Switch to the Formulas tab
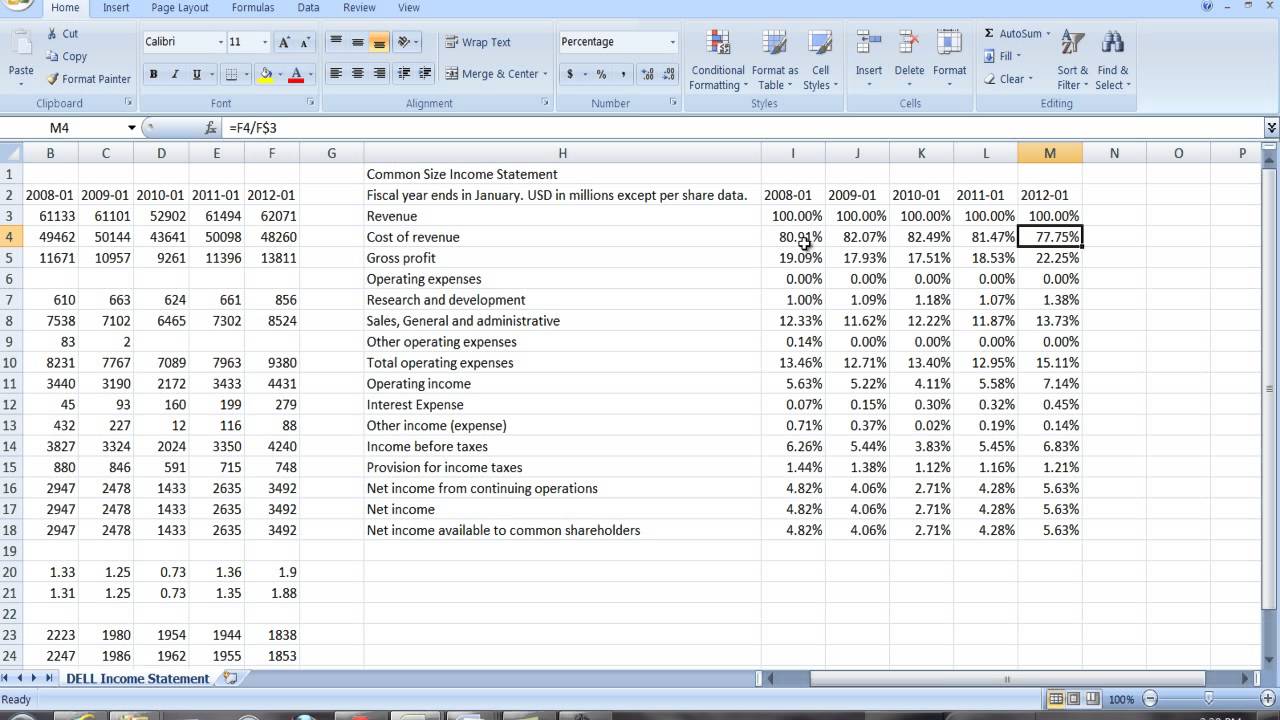This screenshot has height=720, width=1280. tap(253, 7)
